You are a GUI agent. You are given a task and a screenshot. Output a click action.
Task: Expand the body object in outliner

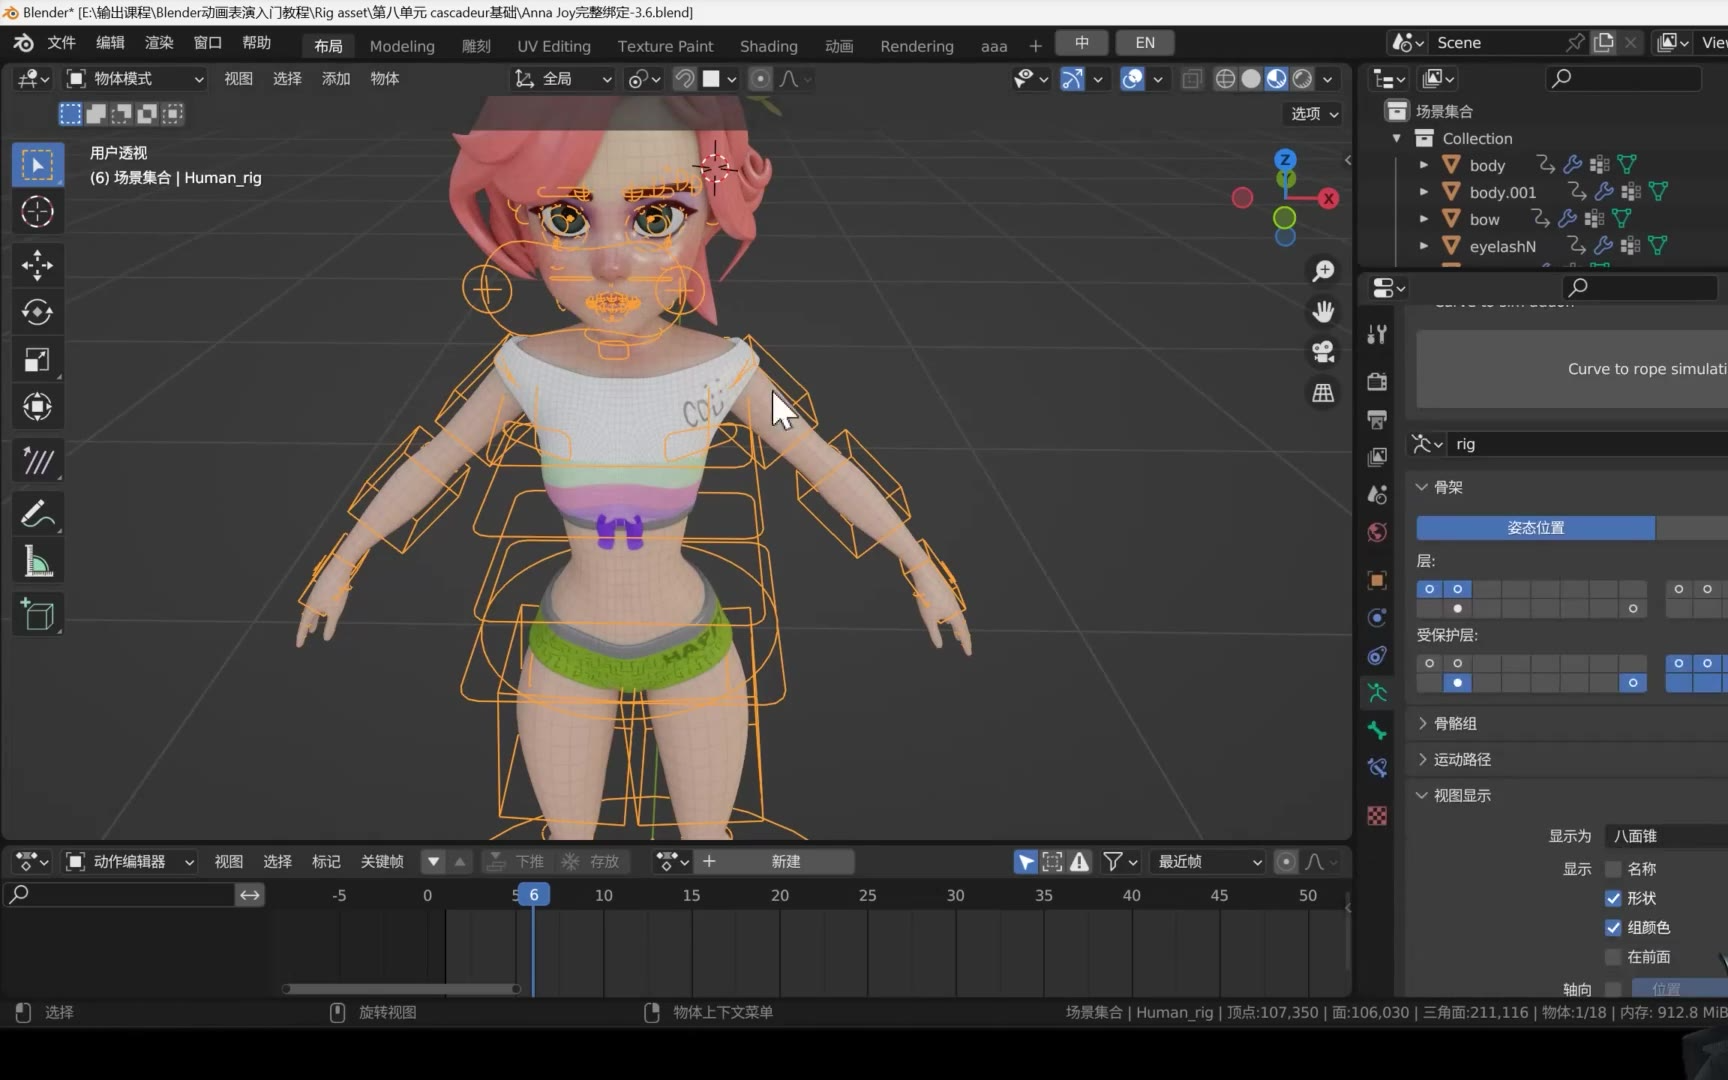[1424, 165]
